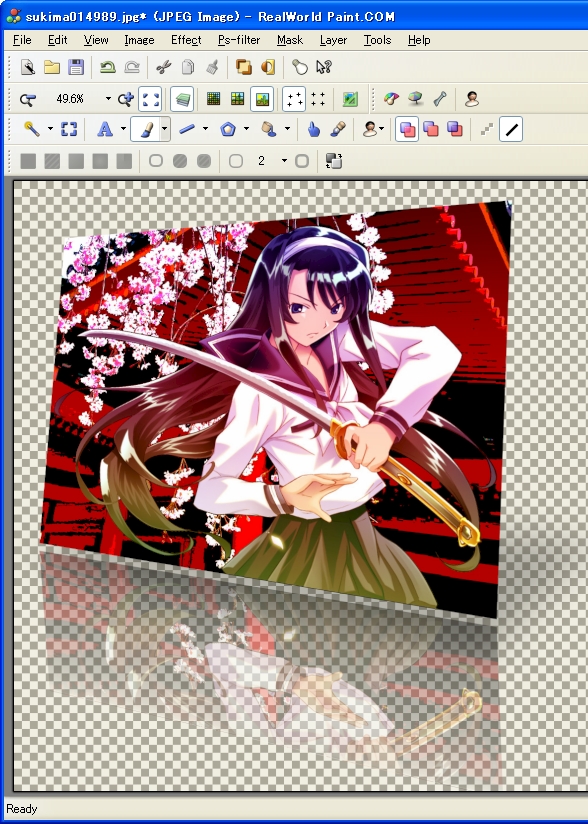Toggle the fit-to-window zoom button
The height and width of the screenshot is (824, 588).
[x=150, y=99]
